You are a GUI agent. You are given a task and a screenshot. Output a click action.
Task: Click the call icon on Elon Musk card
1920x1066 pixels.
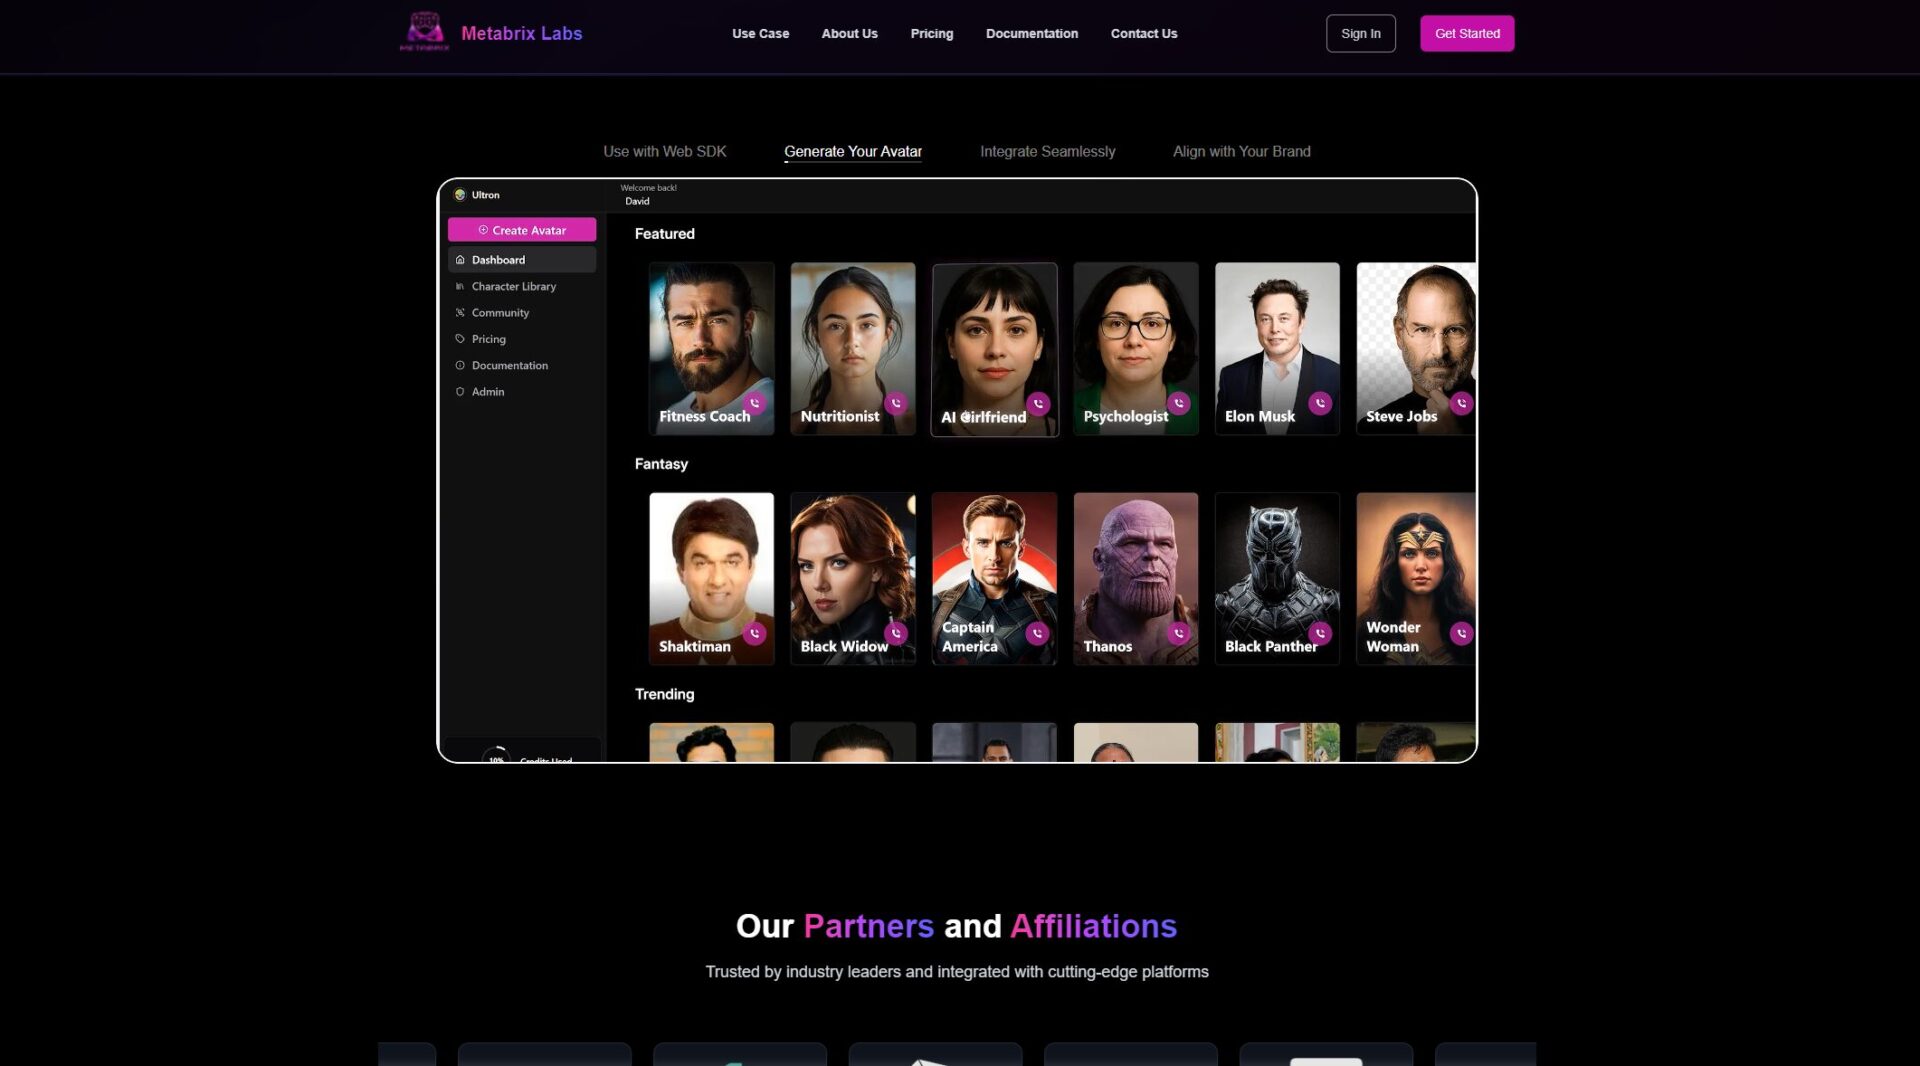click(1320, 403)
